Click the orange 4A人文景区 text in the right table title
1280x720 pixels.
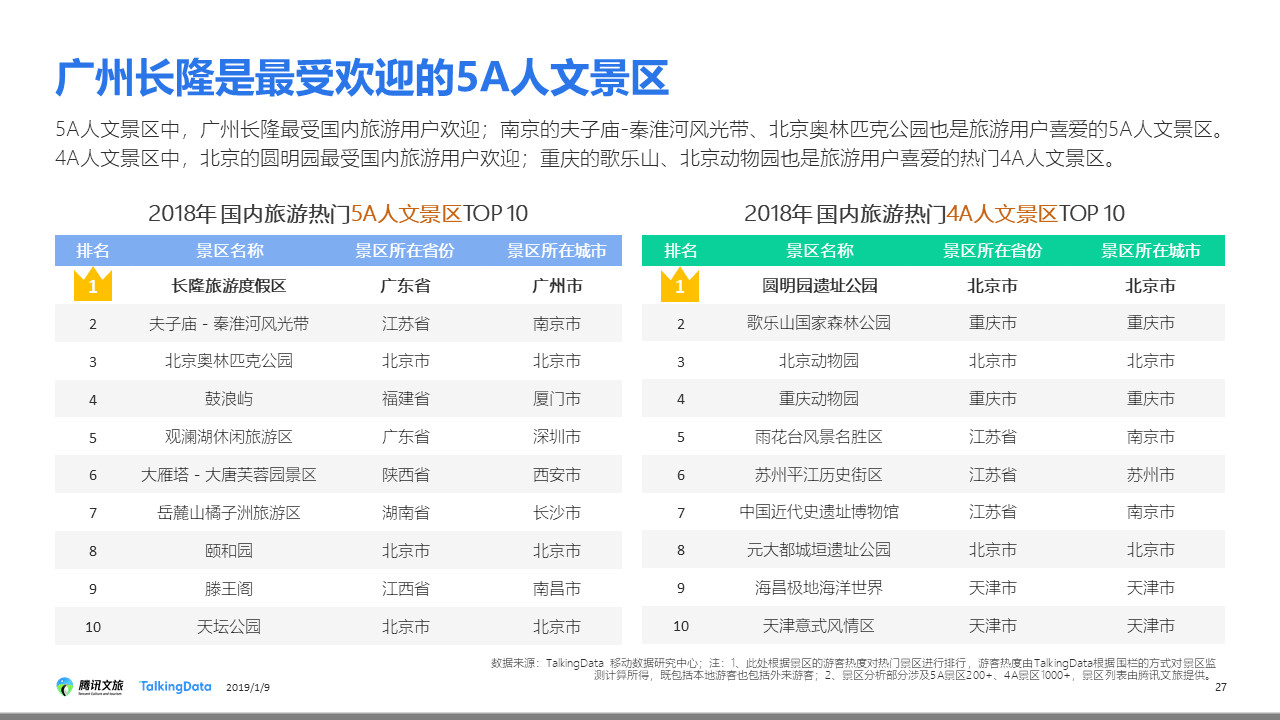pyautogui.click(x=1001, y=213)
